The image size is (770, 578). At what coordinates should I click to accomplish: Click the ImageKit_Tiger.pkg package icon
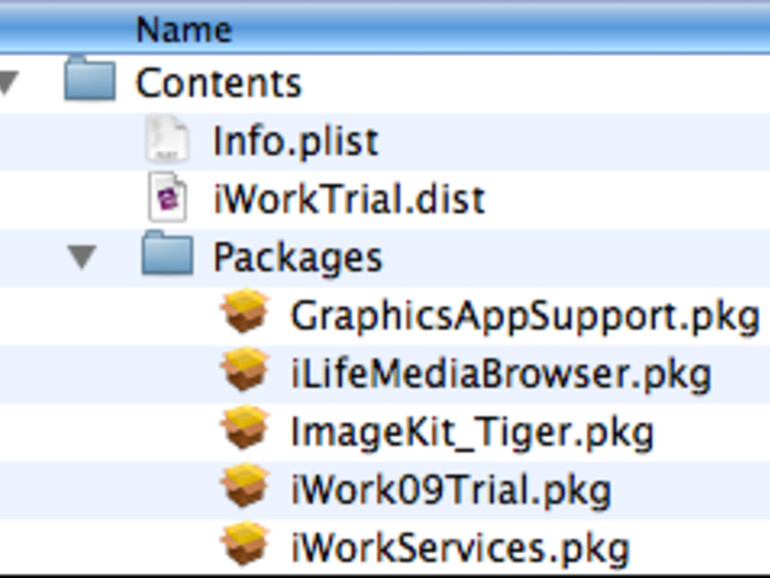245,431
